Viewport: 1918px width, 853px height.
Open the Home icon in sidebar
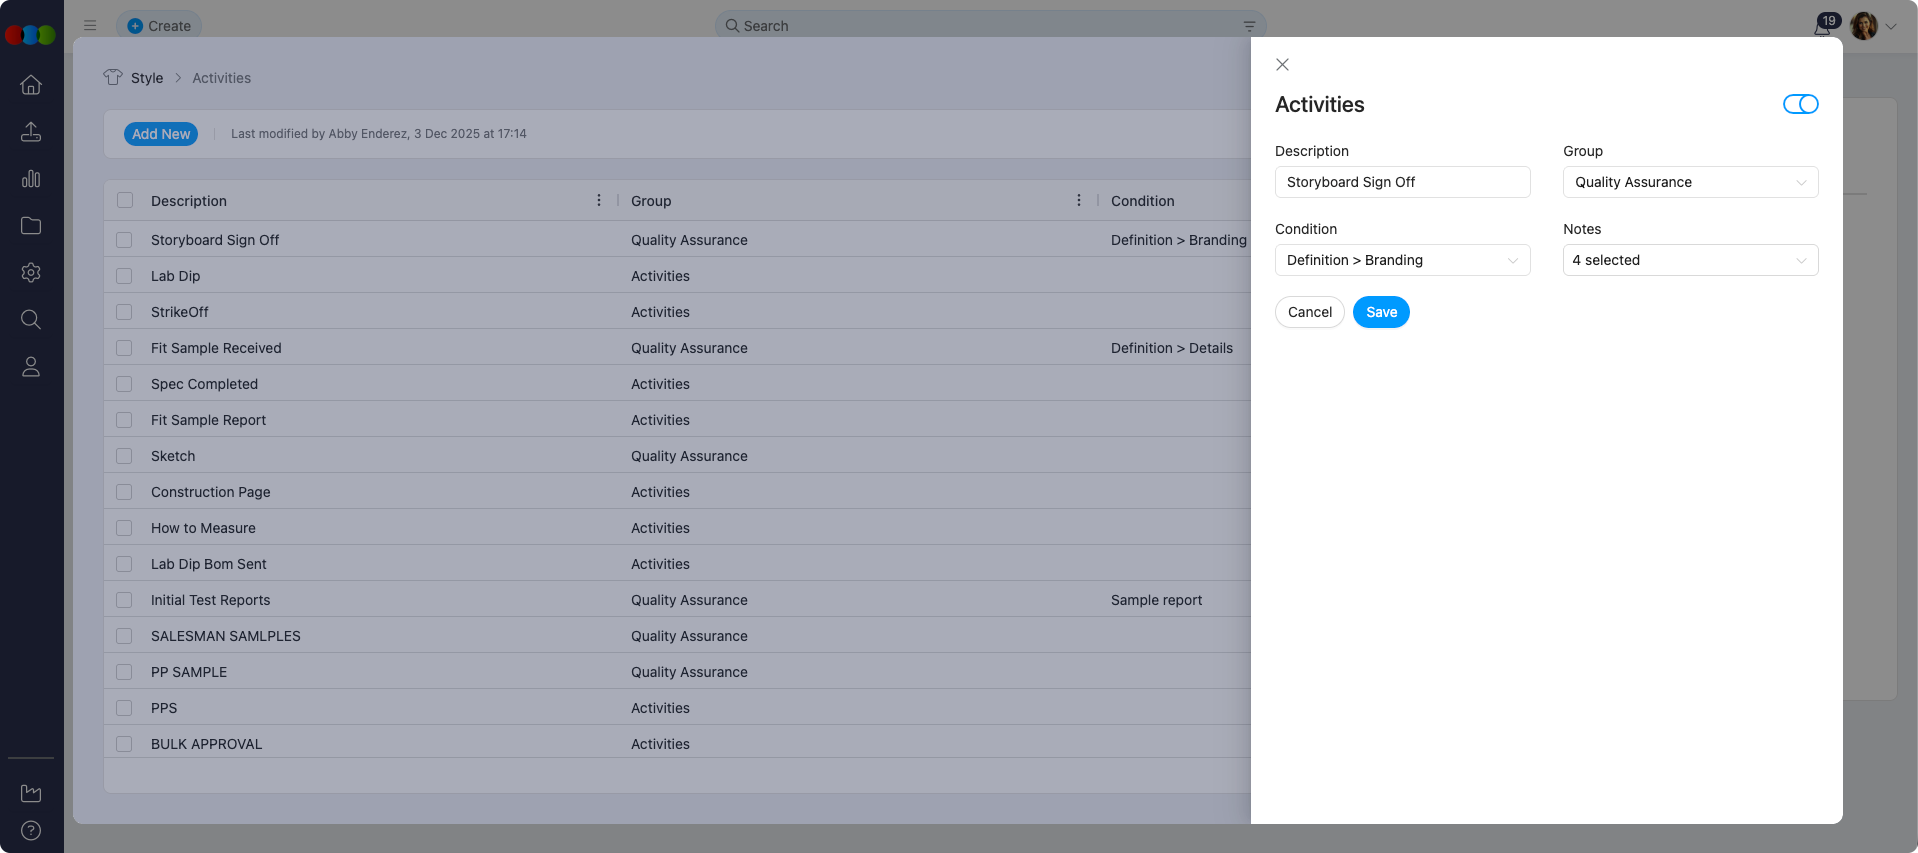31,85
